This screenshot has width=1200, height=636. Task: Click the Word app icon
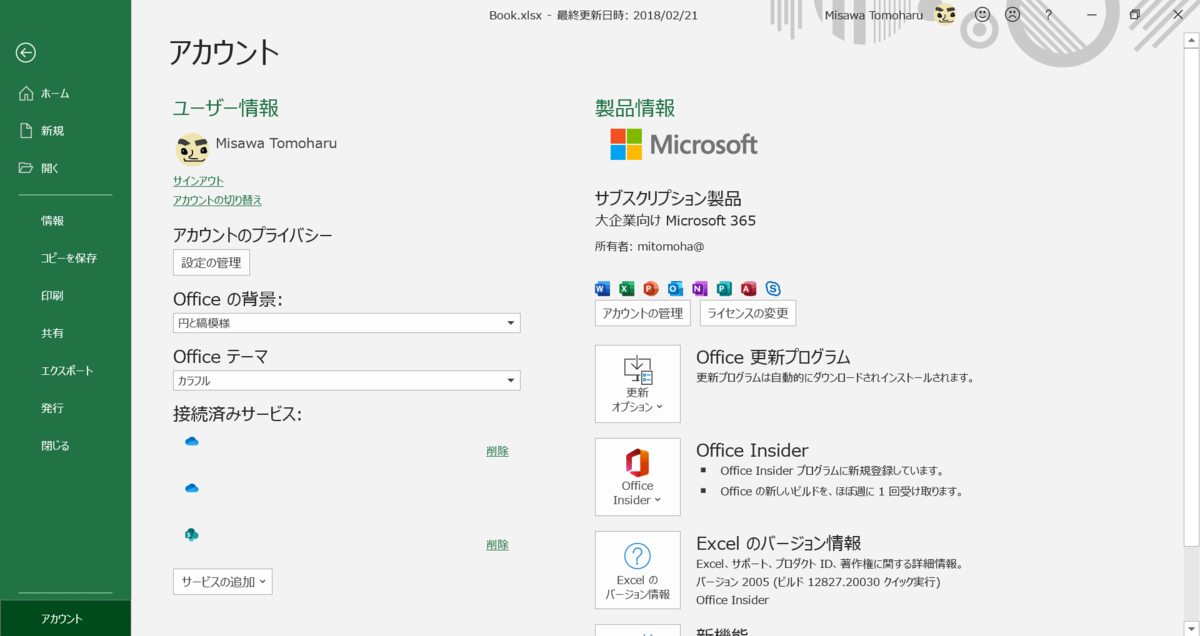coord(602,289)
